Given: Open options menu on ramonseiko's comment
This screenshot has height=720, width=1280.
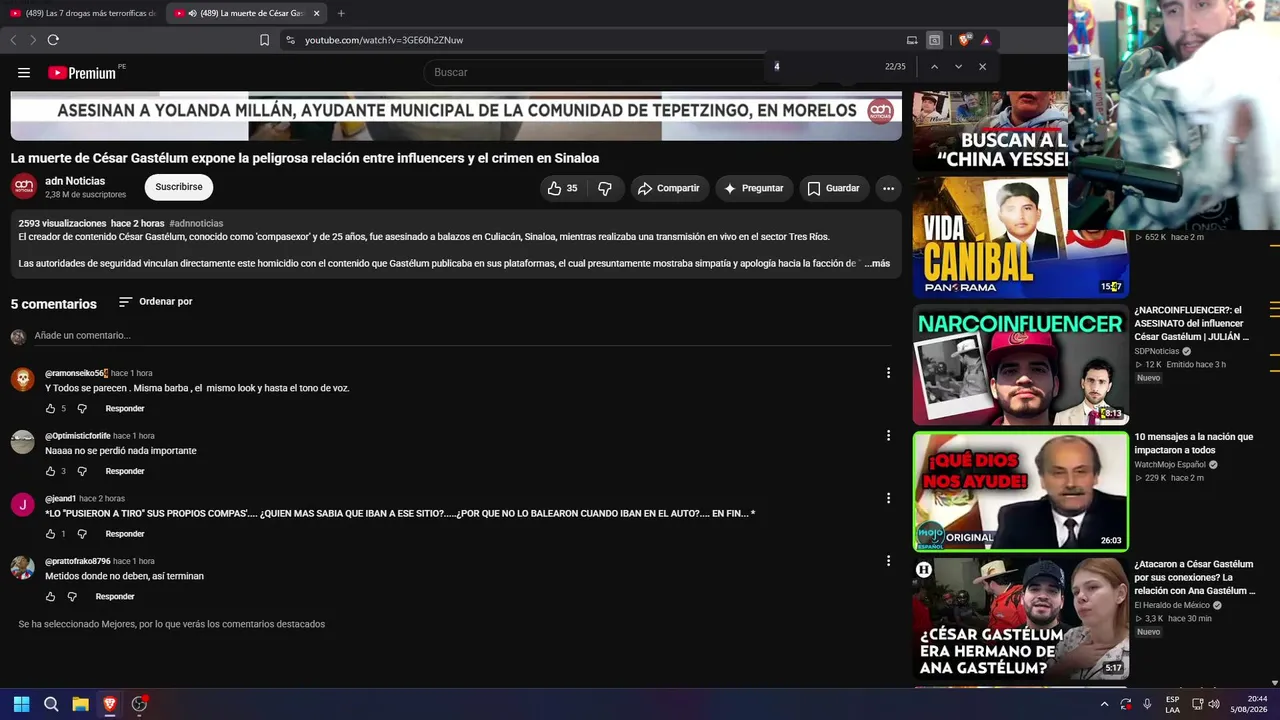Looking at the screenshot, I should click(888, 373).
